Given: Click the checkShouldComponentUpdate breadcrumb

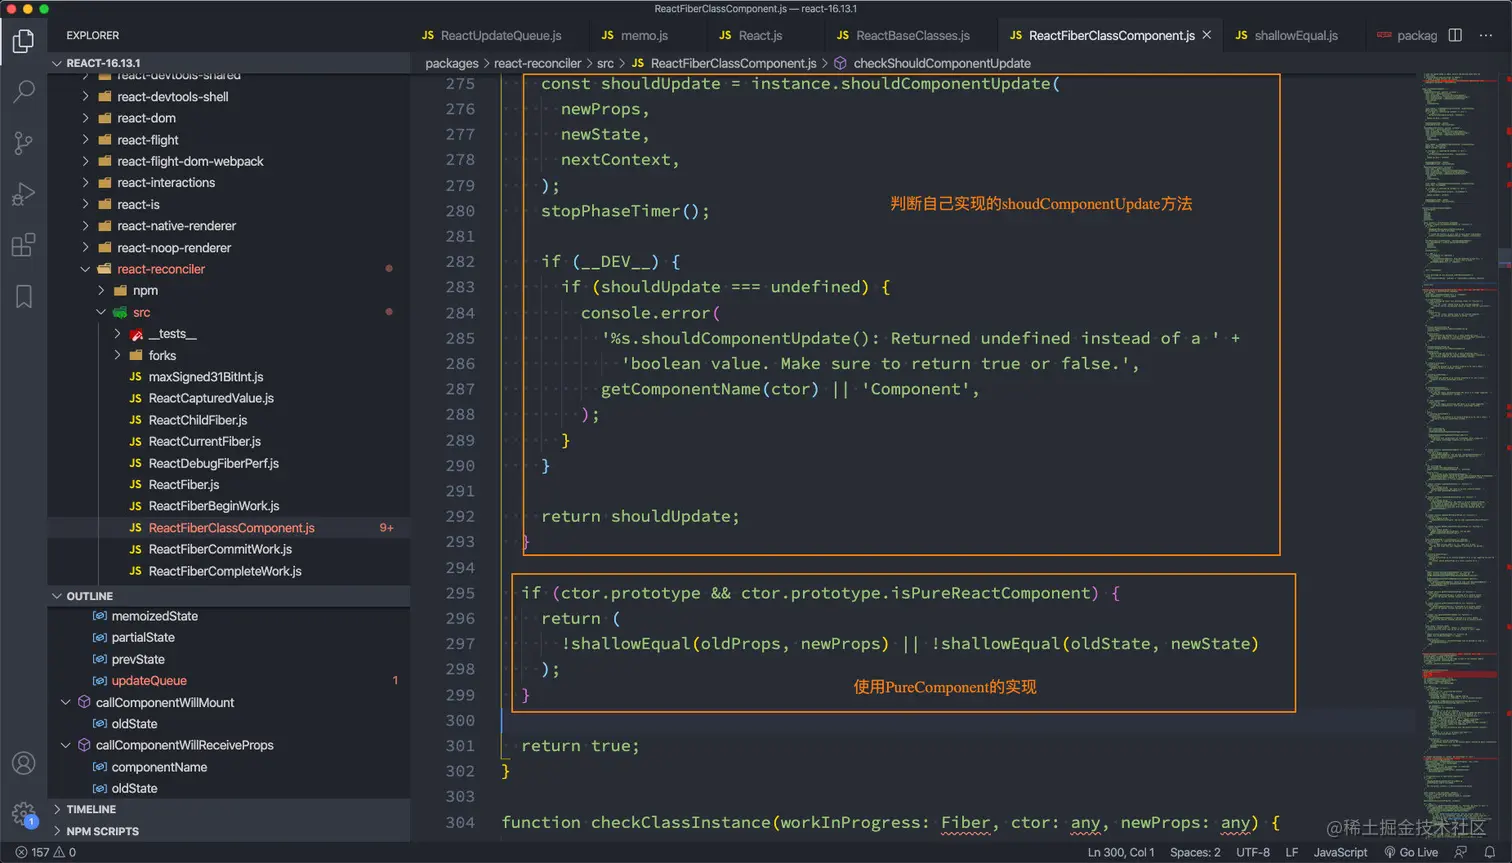Looking at the screenshot, I should (x=942, y=63).
